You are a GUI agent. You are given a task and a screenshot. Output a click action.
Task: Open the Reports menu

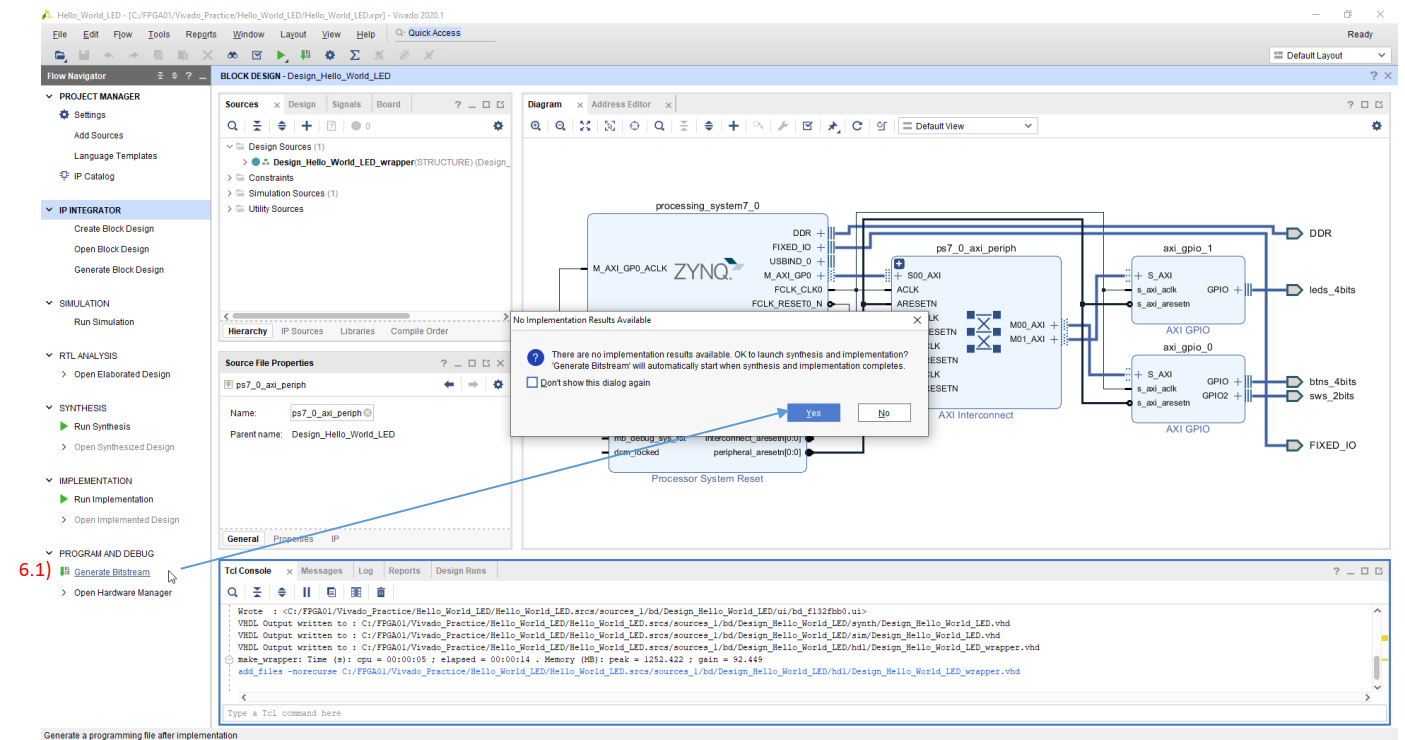[201, 34]
